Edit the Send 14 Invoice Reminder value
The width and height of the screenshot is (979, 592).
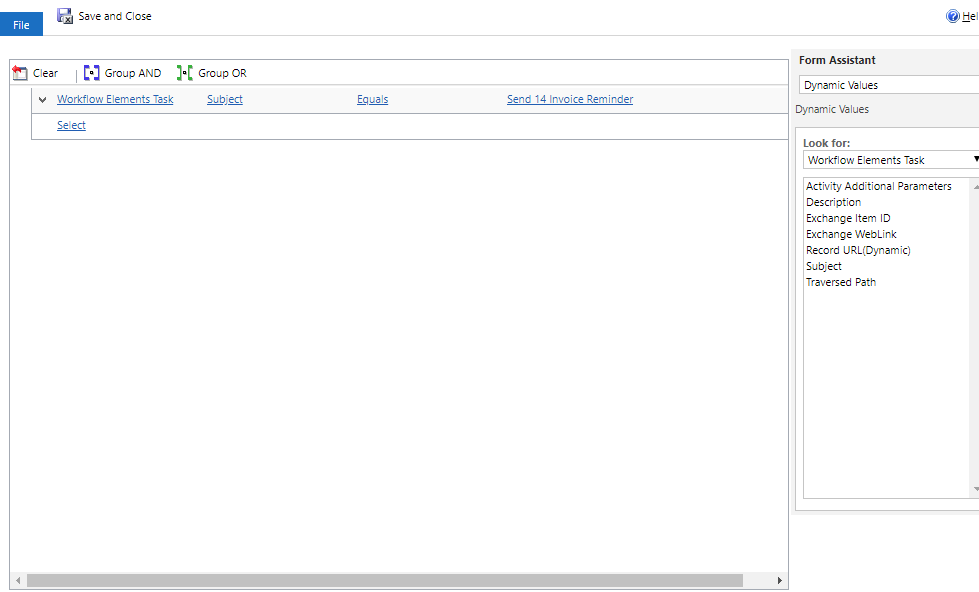(569, 99)
